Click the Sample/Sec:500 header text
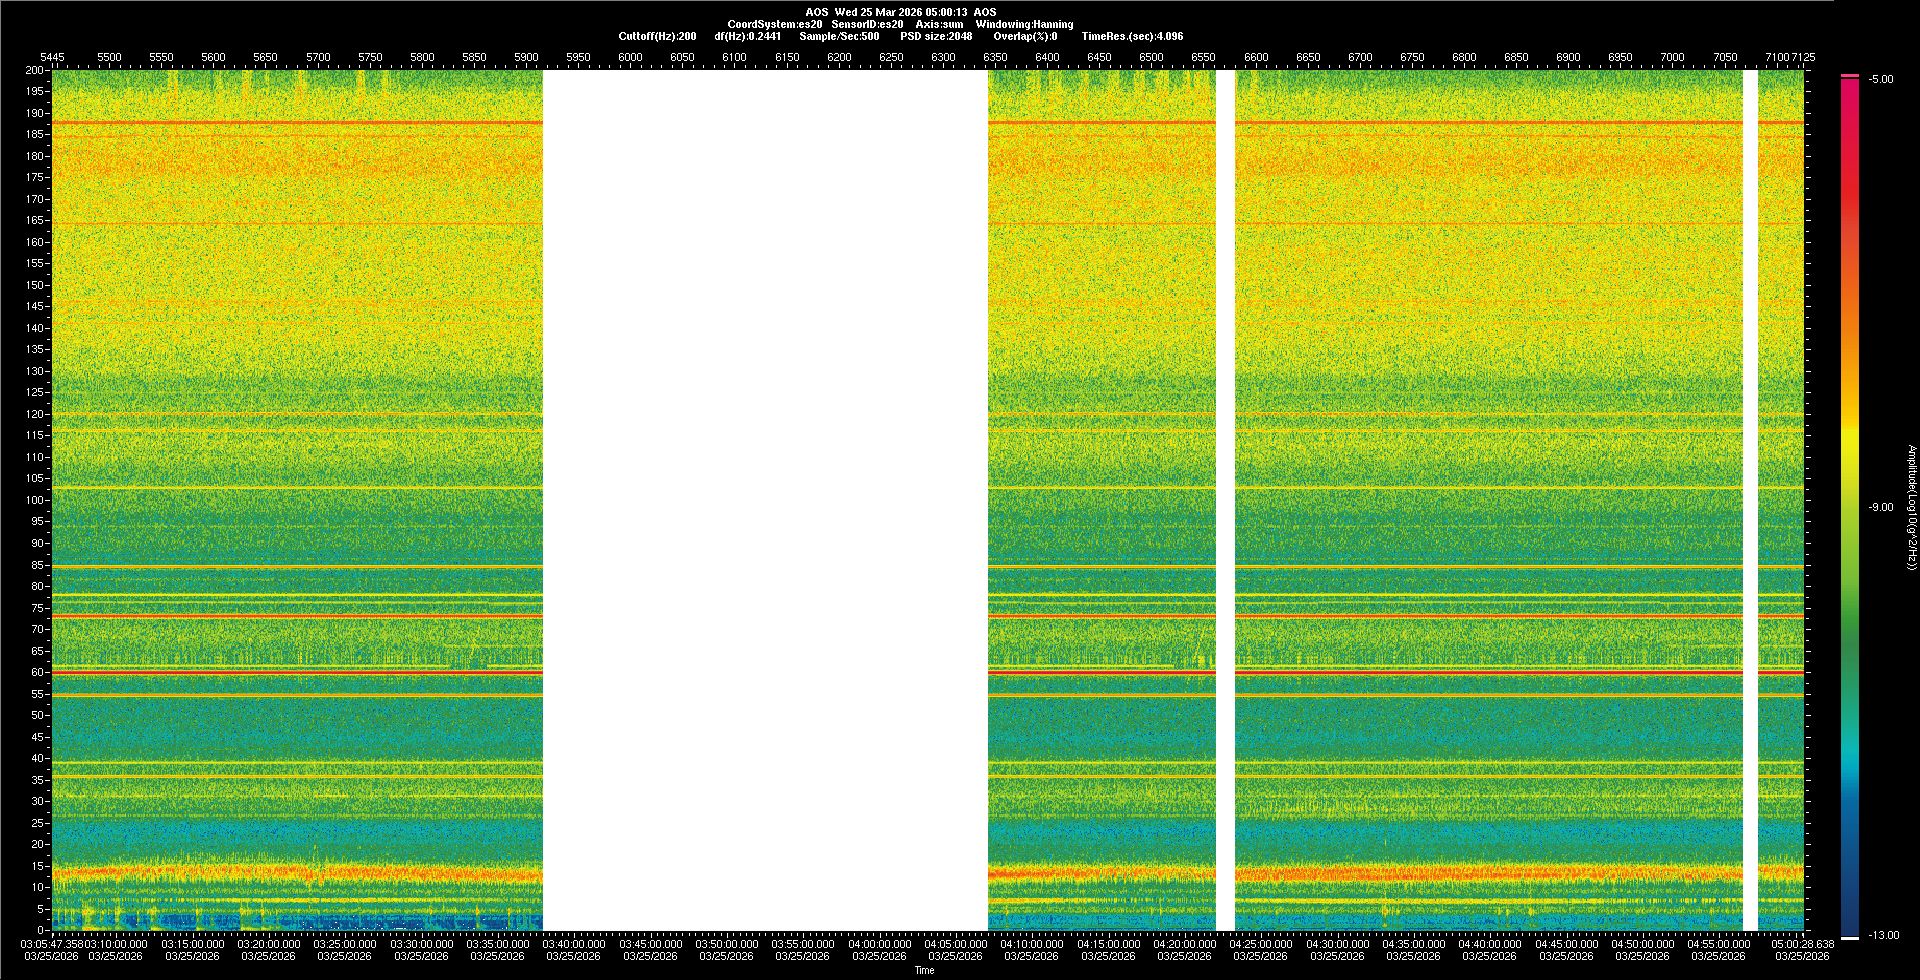The height and width of the screenshot is (980, 1920). click(x=839, y=36)
